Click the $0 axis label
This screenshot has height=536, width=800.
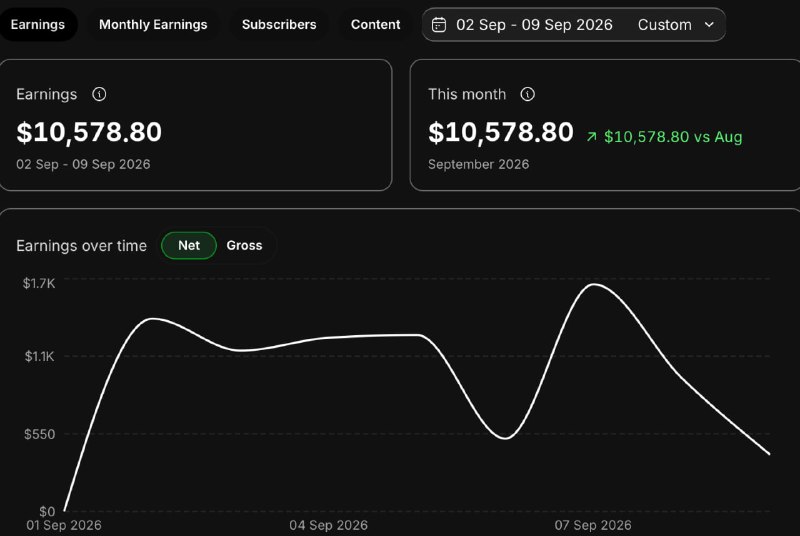[x=47, y=511]
